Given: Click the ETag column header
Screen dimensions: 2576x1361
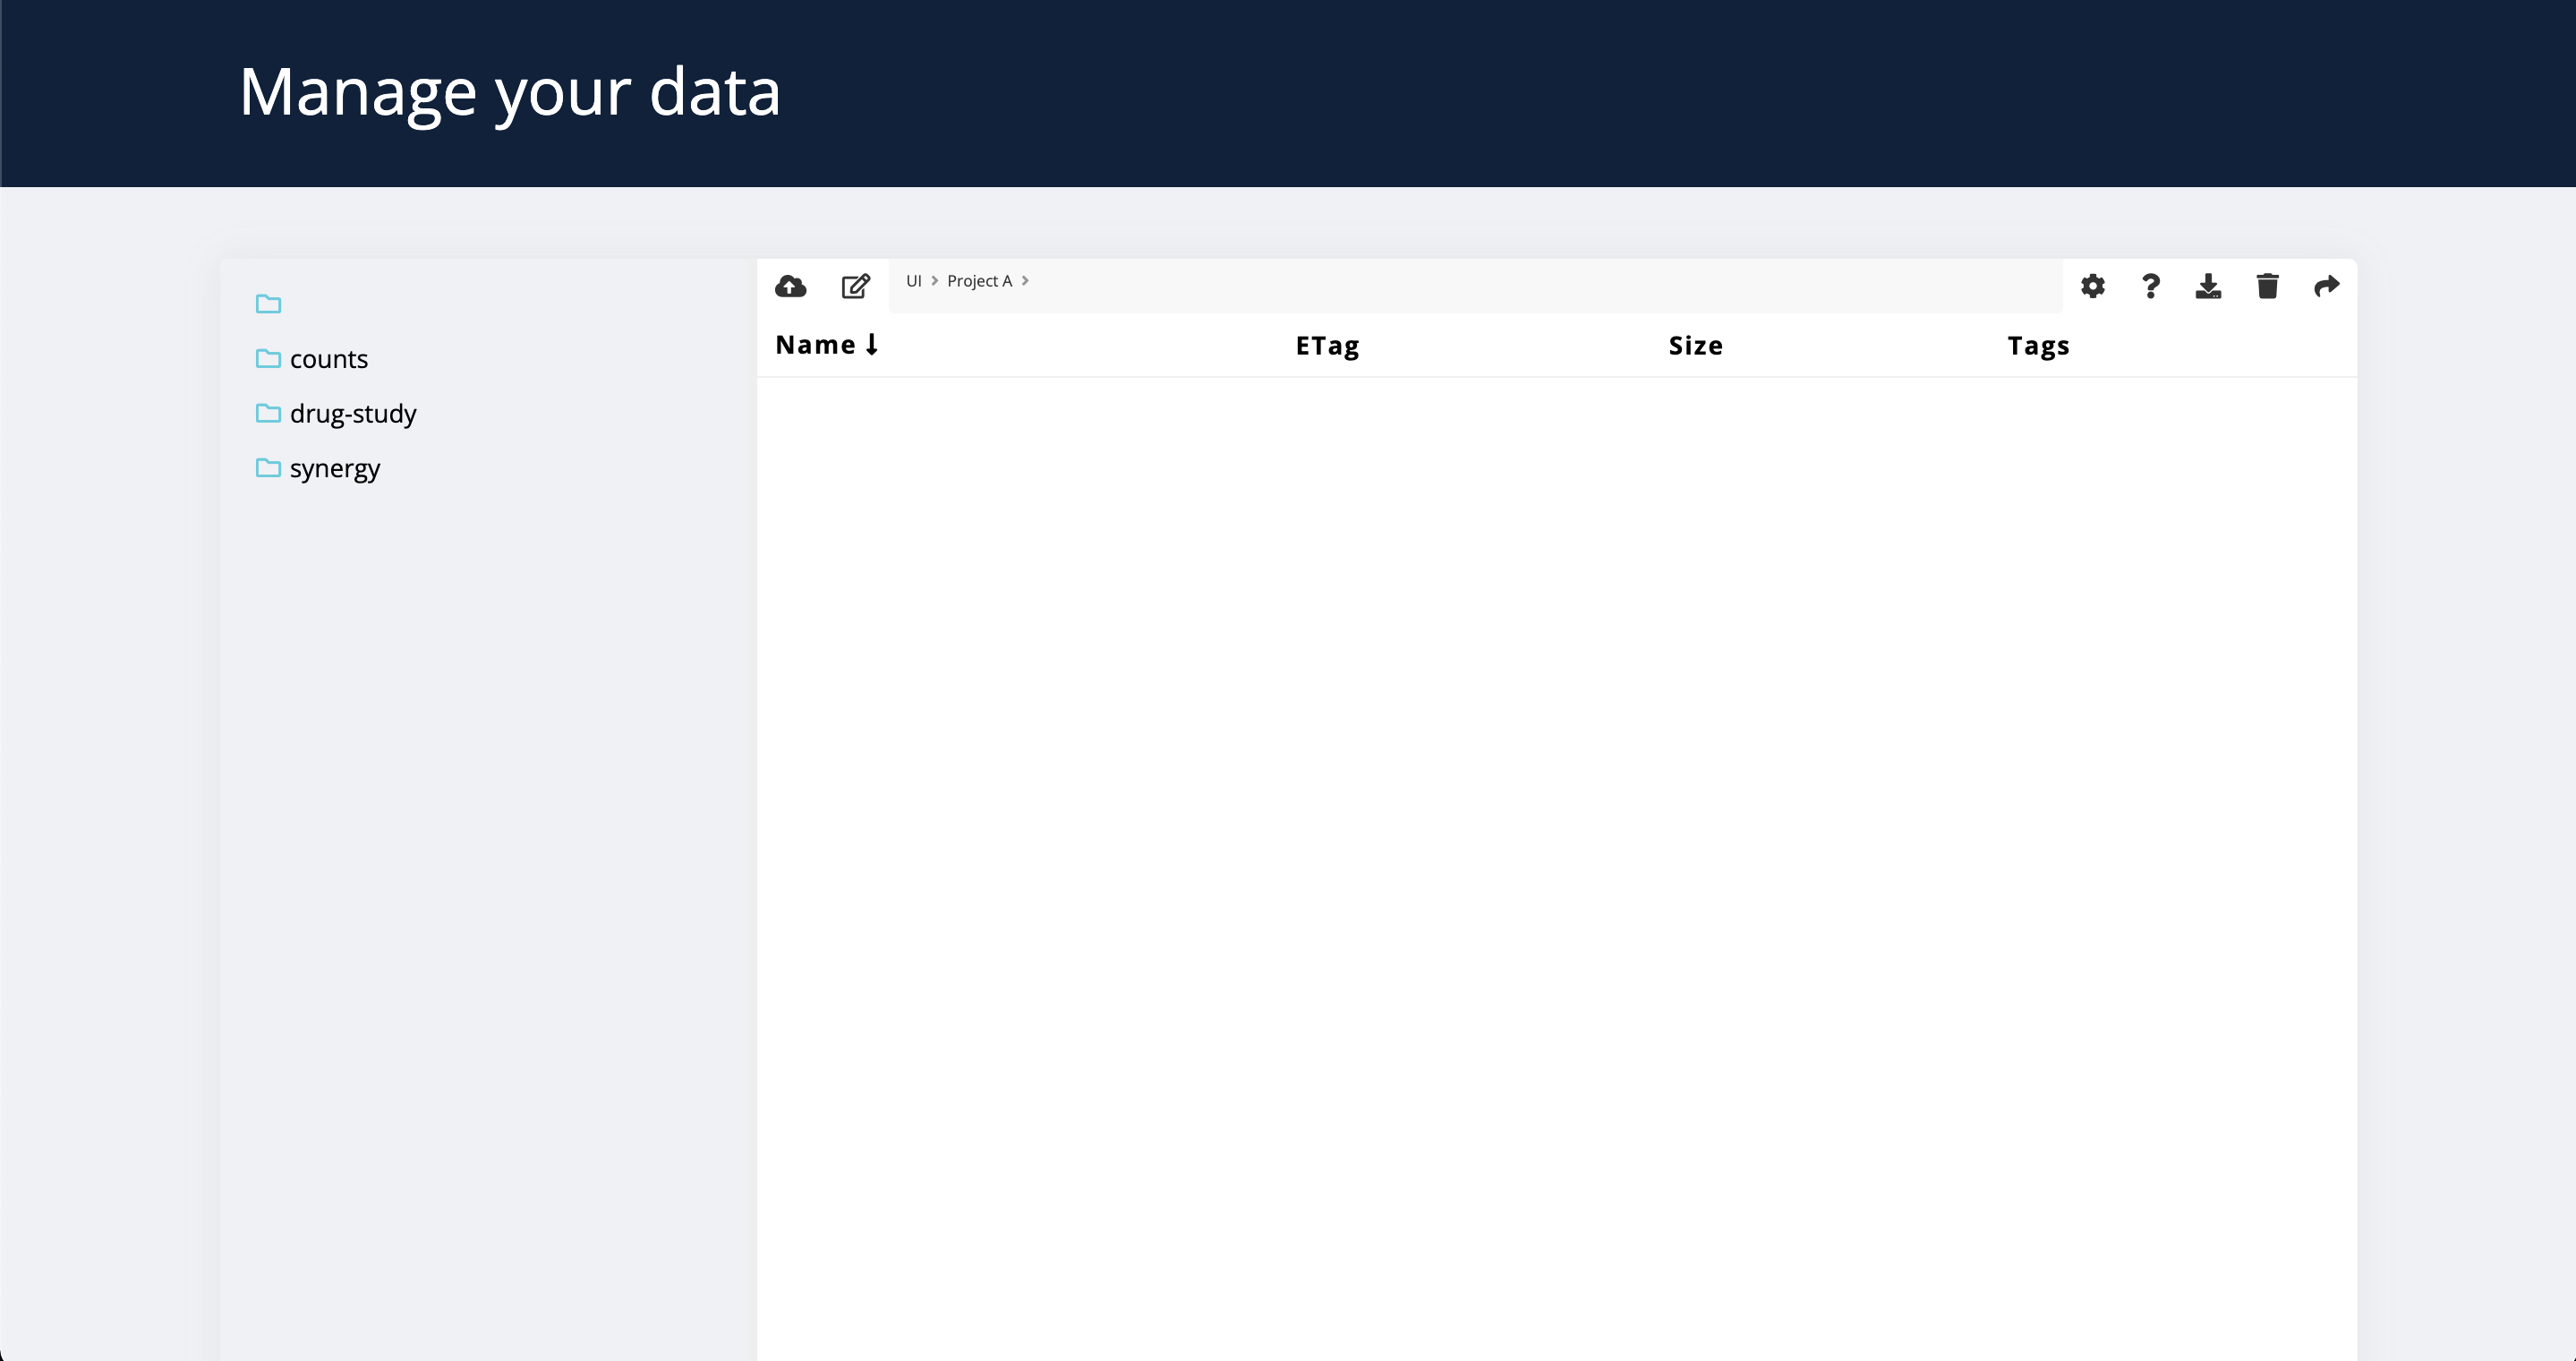Looking at the screenshot, I should coord(1327,346).
